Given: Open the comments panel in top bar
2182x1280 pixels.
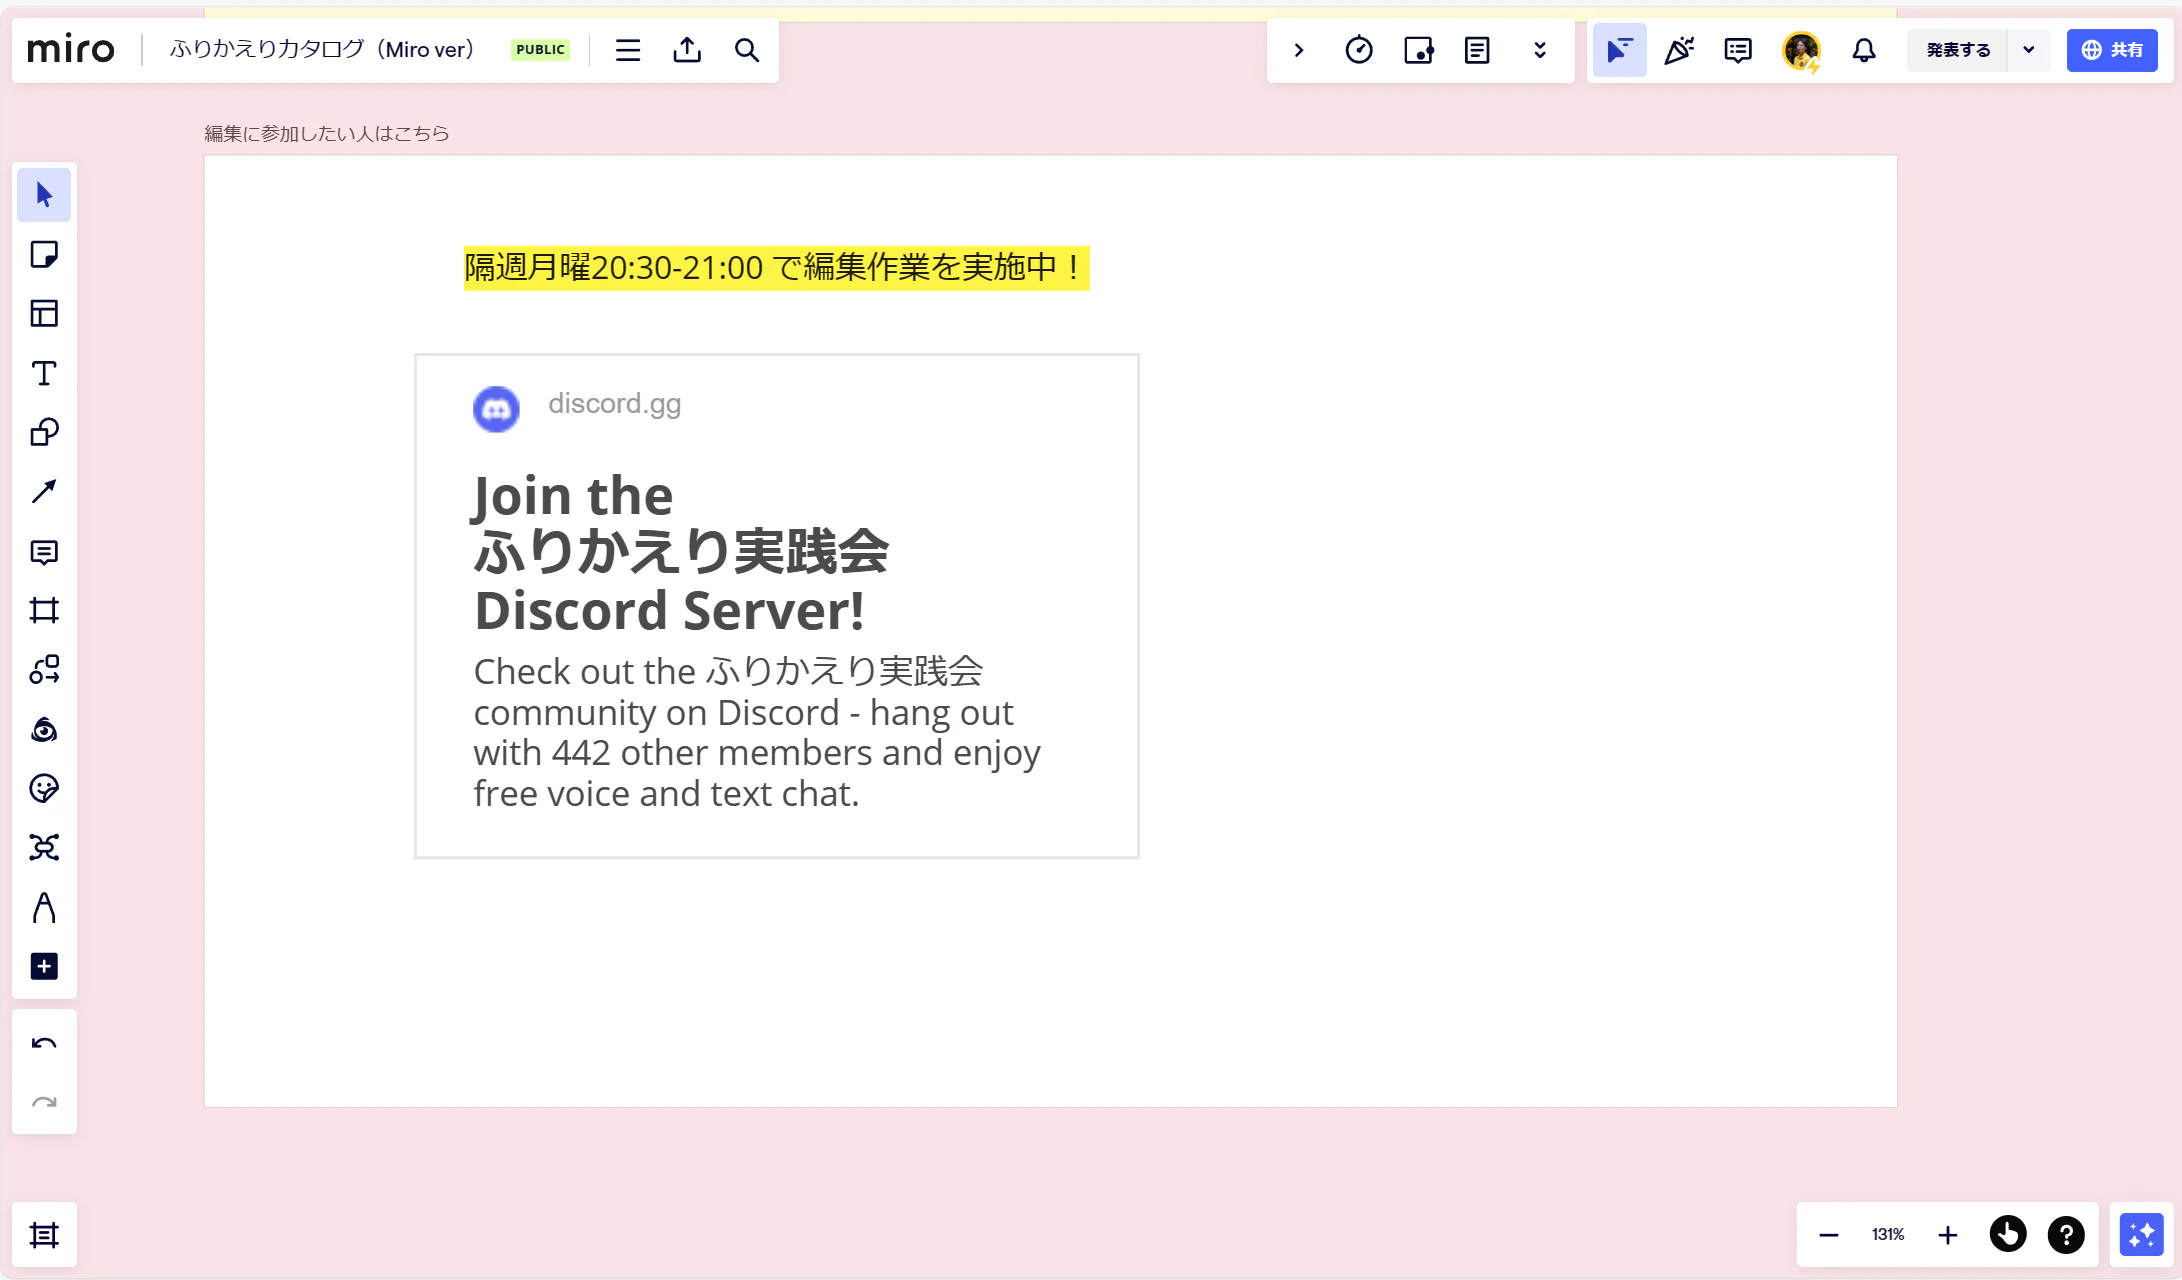Looking at the screenshot, I should point(1738,50).
